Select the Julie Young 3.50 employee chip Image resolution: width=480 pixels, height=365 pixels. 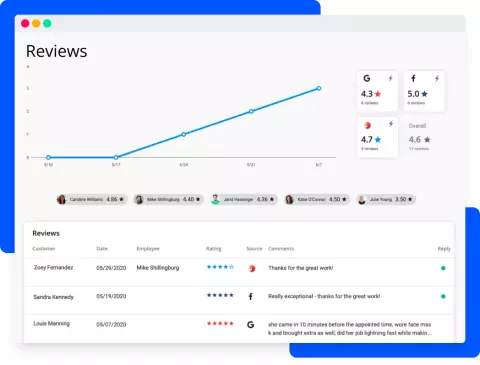[x=386, y=199]
